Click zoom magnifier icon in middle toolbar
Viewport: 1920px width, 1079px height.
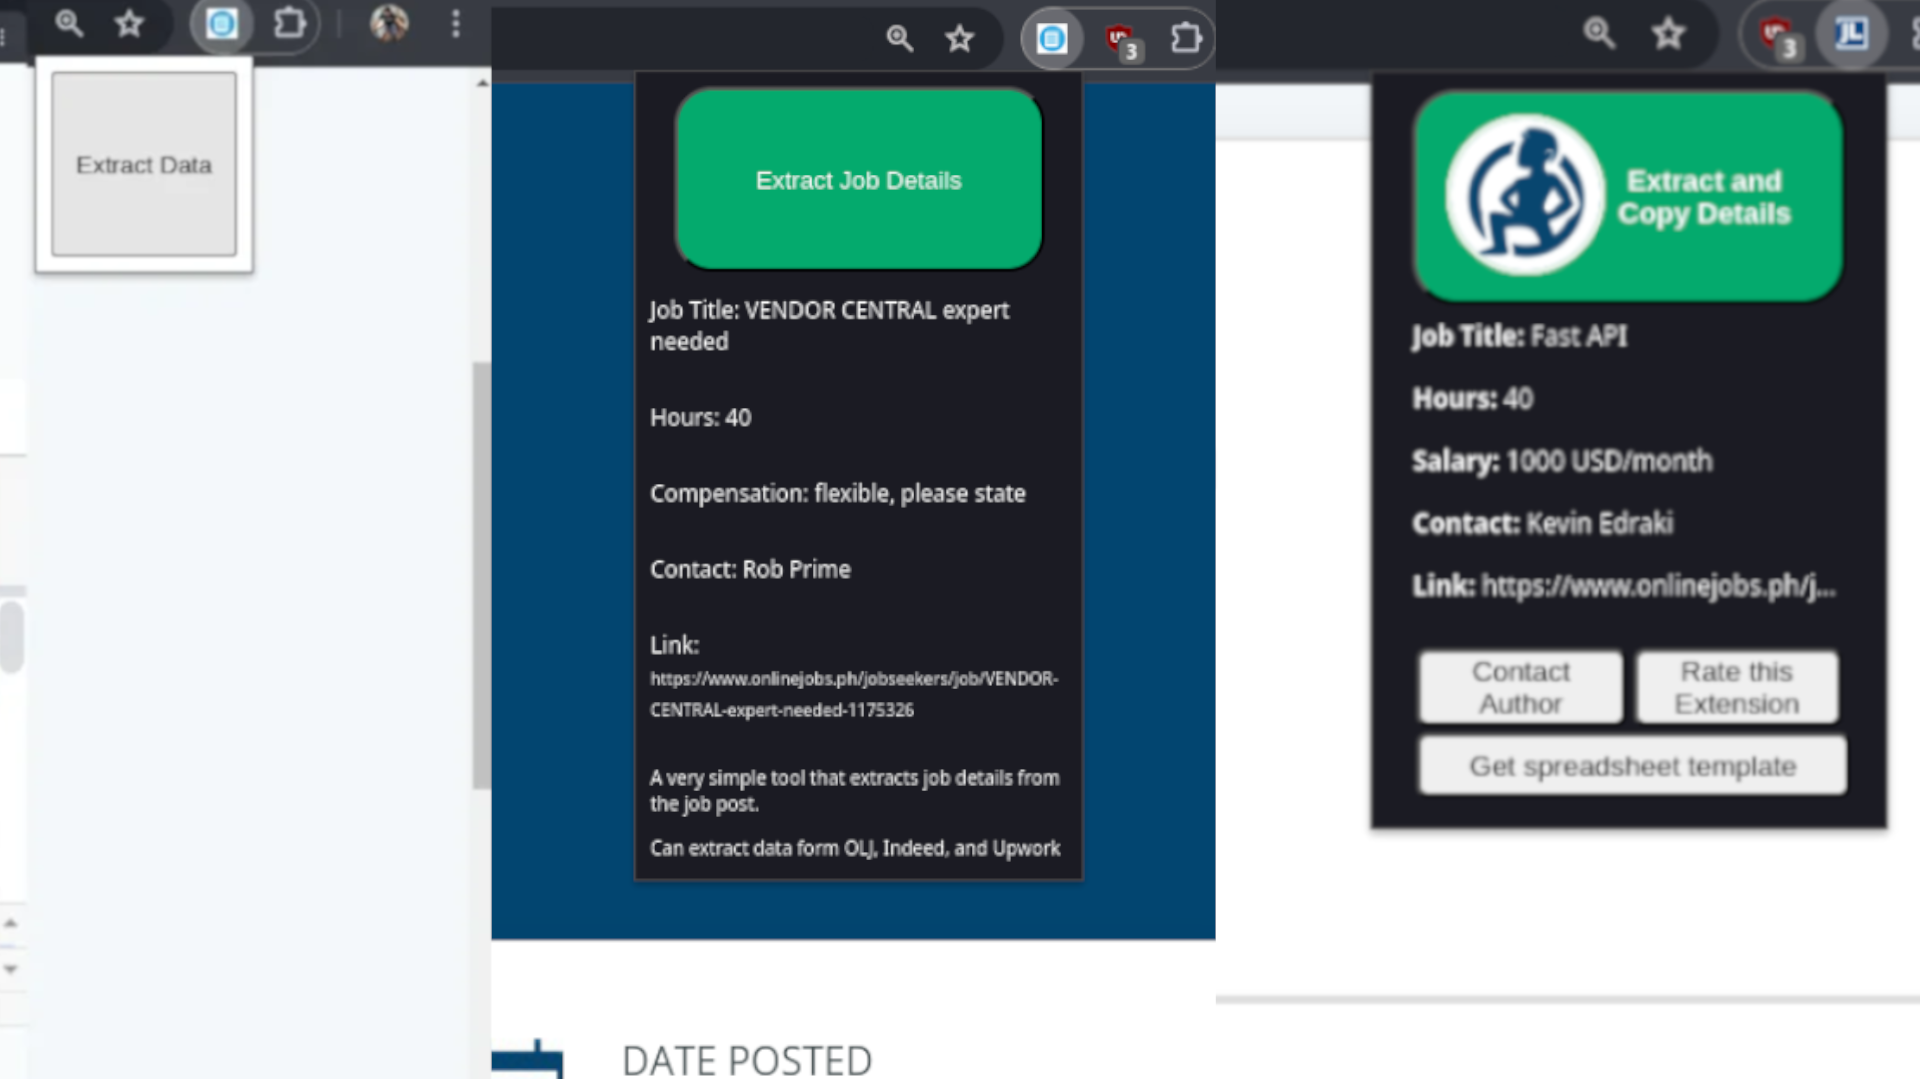[900, 39]
